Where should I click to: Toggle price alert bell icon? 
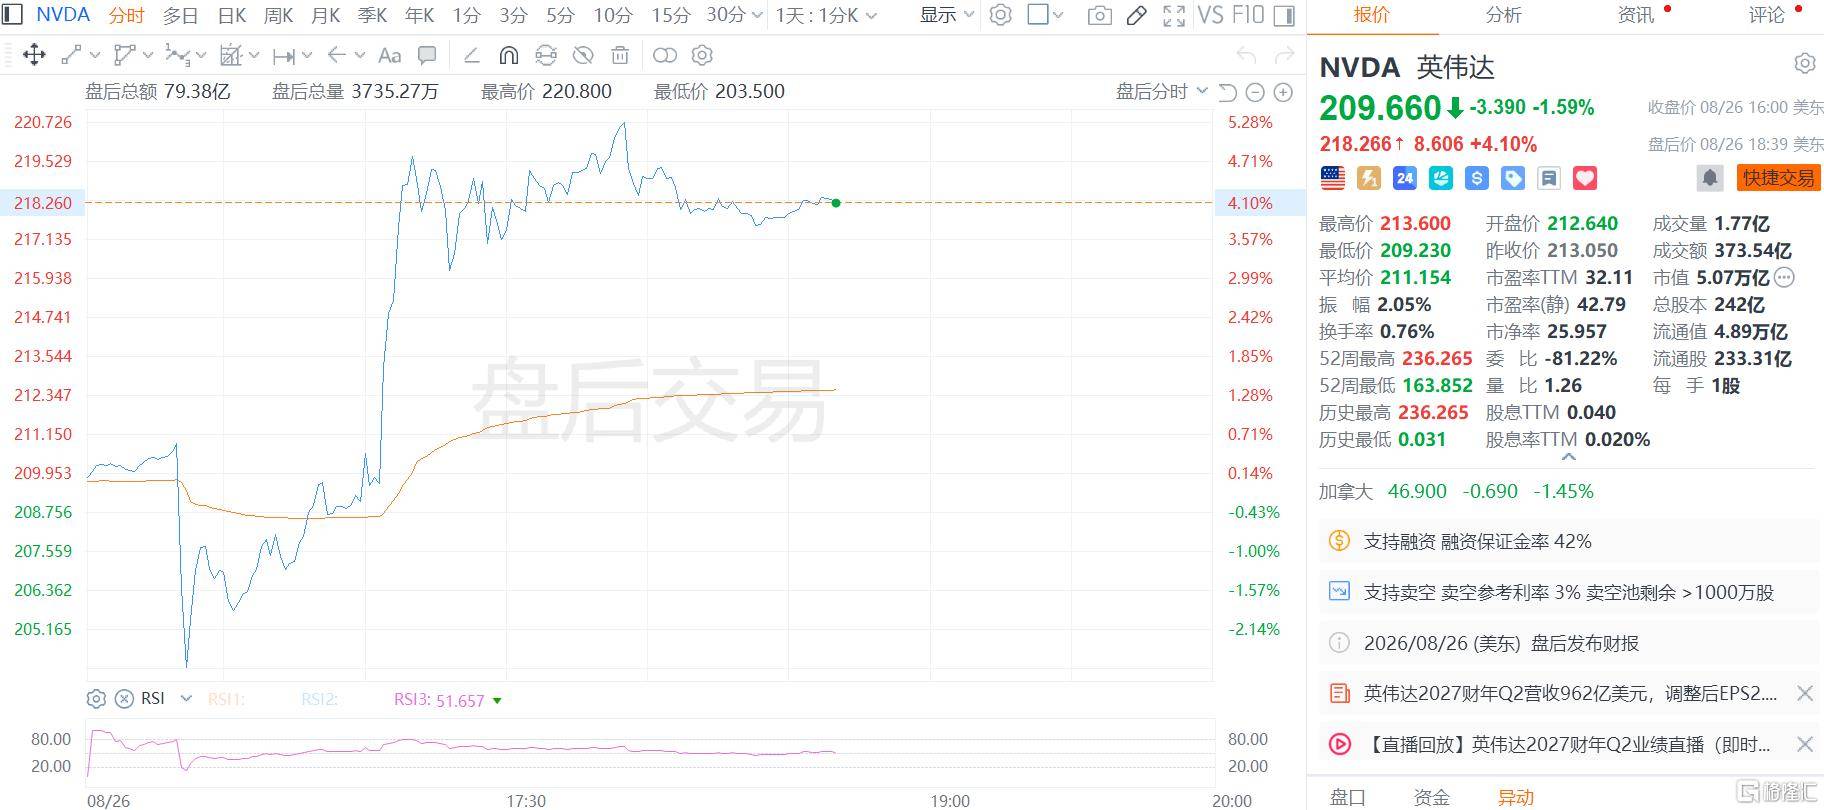coord(1710,178)
